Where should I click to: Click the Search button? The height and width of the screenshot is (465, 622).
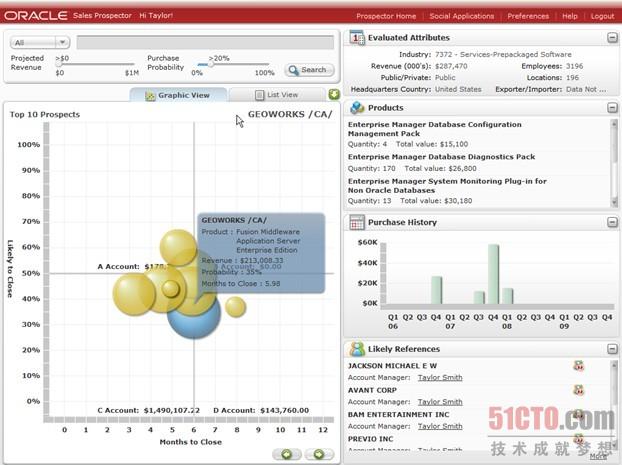point(309,70)
